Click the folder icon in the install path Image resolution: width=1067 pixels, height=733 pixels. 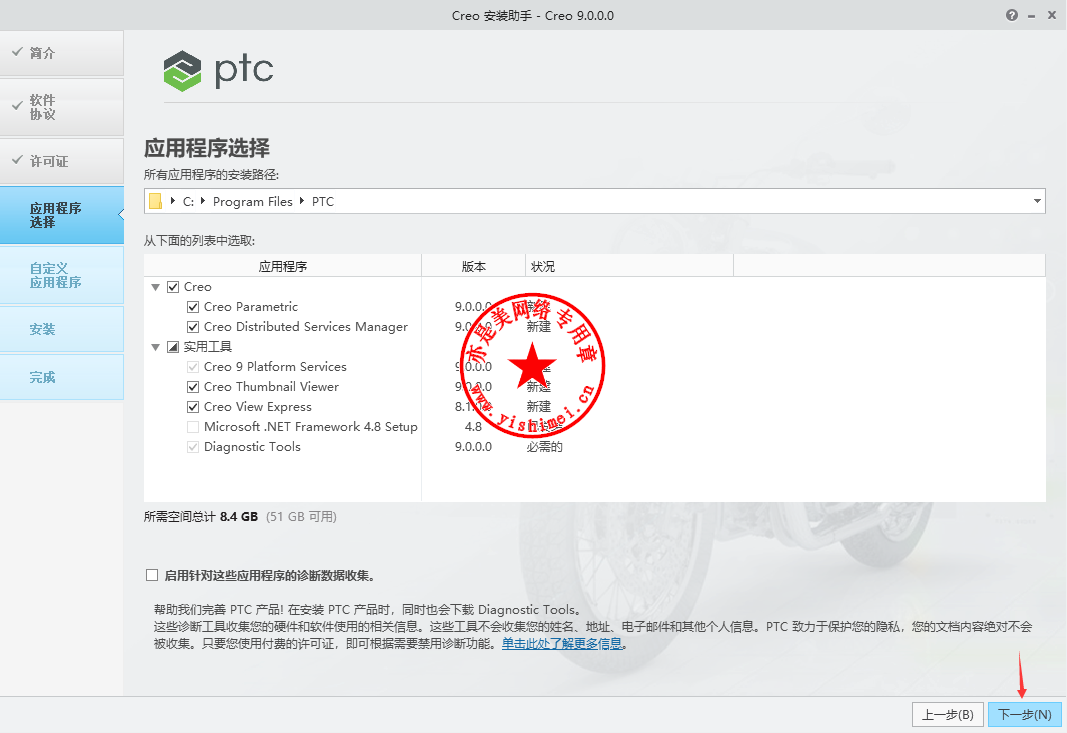coord(156,201)
